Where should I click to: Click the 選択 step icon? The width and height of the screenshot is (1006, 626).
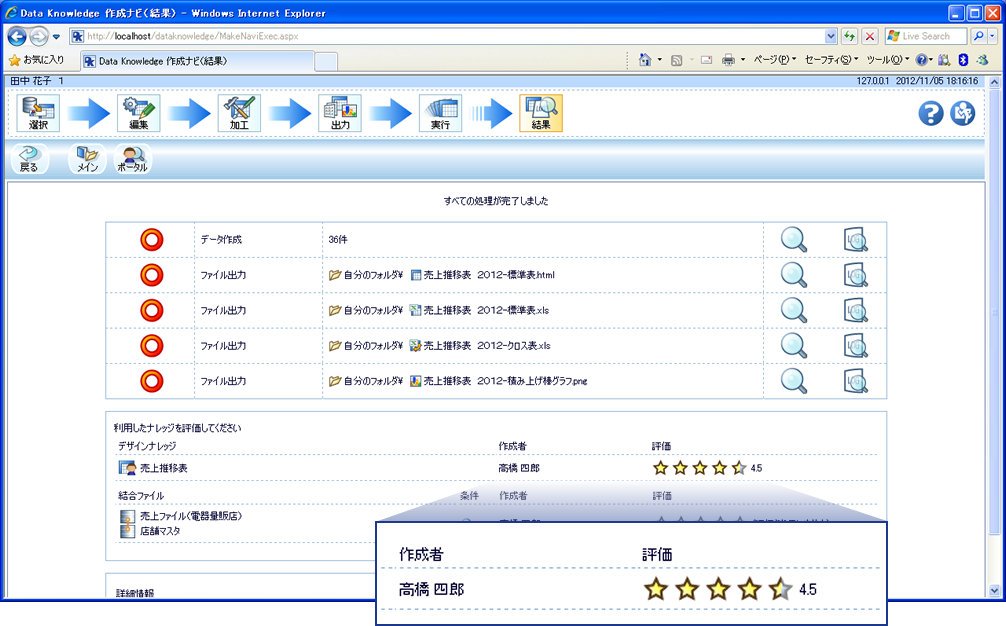38,113
